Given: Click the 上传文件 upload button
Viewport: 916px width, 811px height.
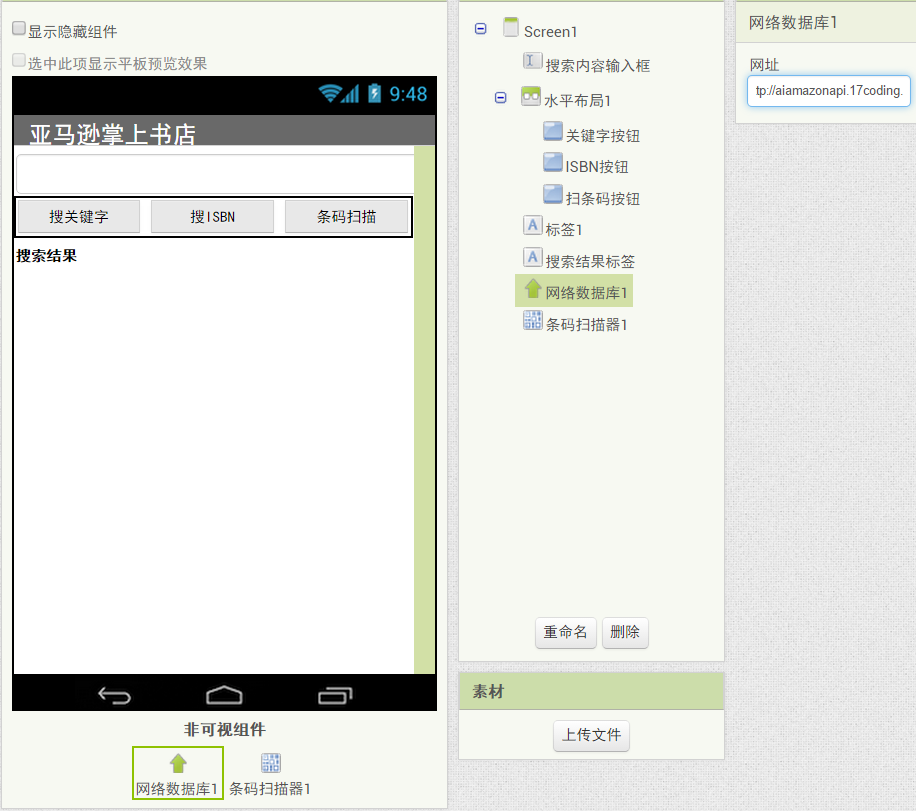Looking at the screenshot, I should pyautogui.click(x=591, y=735).
